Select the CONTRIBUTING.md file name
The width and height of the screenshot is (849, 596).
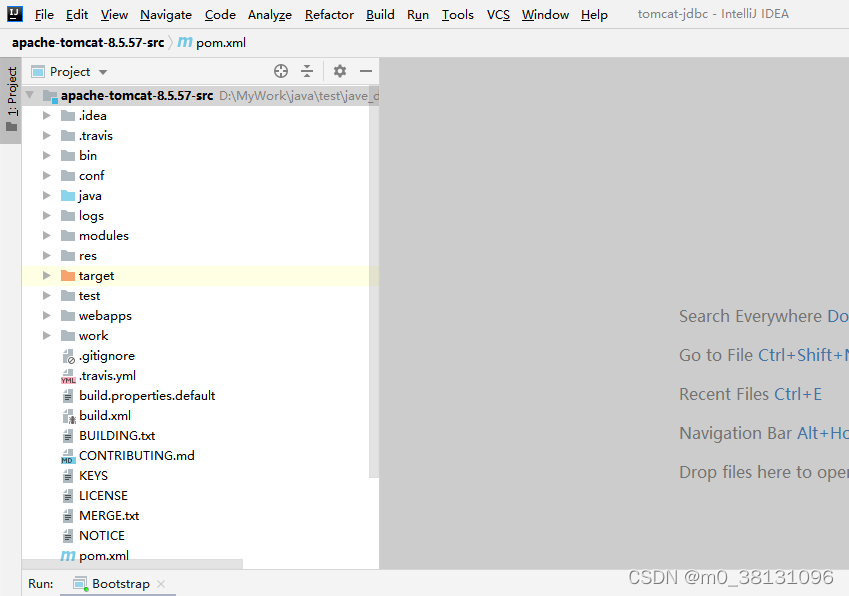136,456
